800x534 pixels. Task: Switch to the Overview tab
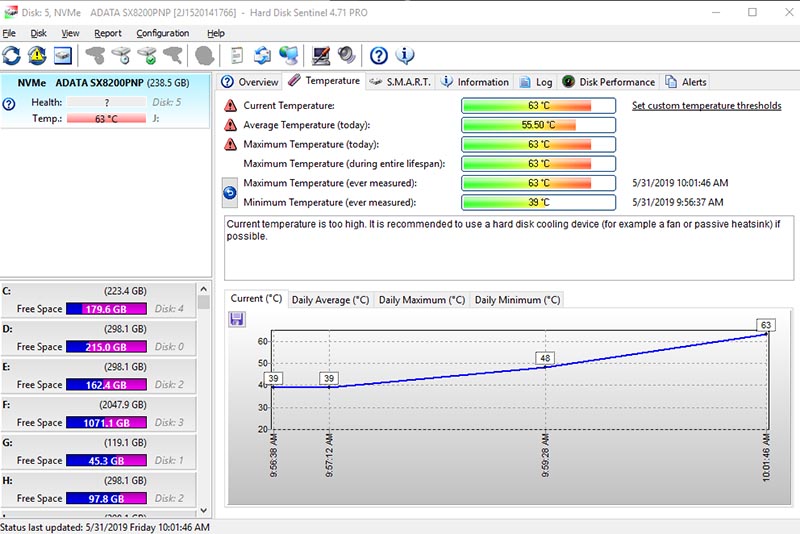pyautogui.click(x=251, y=82)
